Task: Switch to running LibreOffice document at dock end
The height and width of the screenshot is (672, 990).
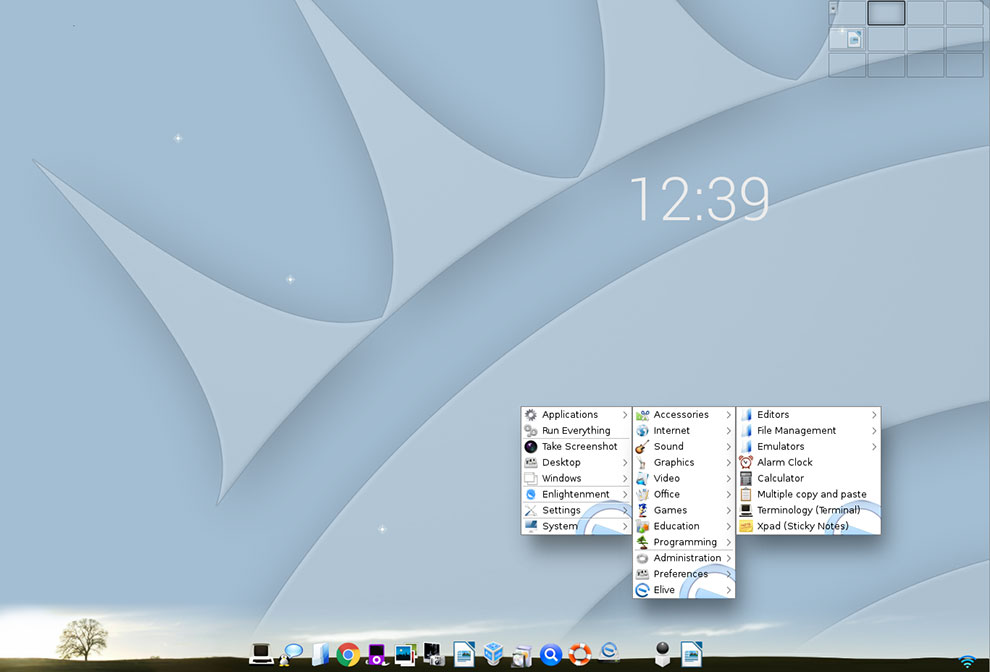Action: 691,654
